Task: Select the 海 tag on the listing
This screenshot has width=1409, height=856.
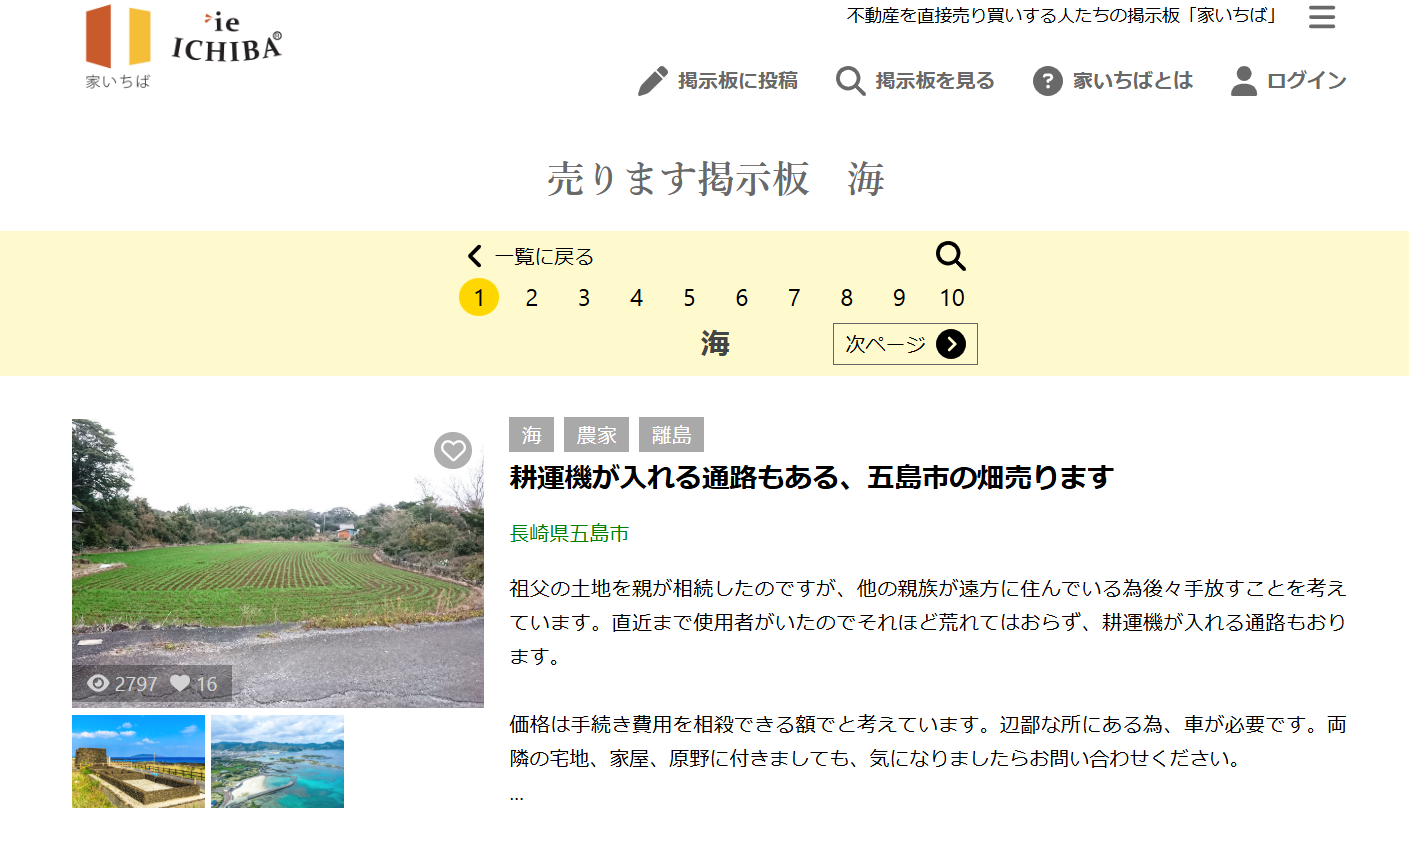Action: pos(531,434)
